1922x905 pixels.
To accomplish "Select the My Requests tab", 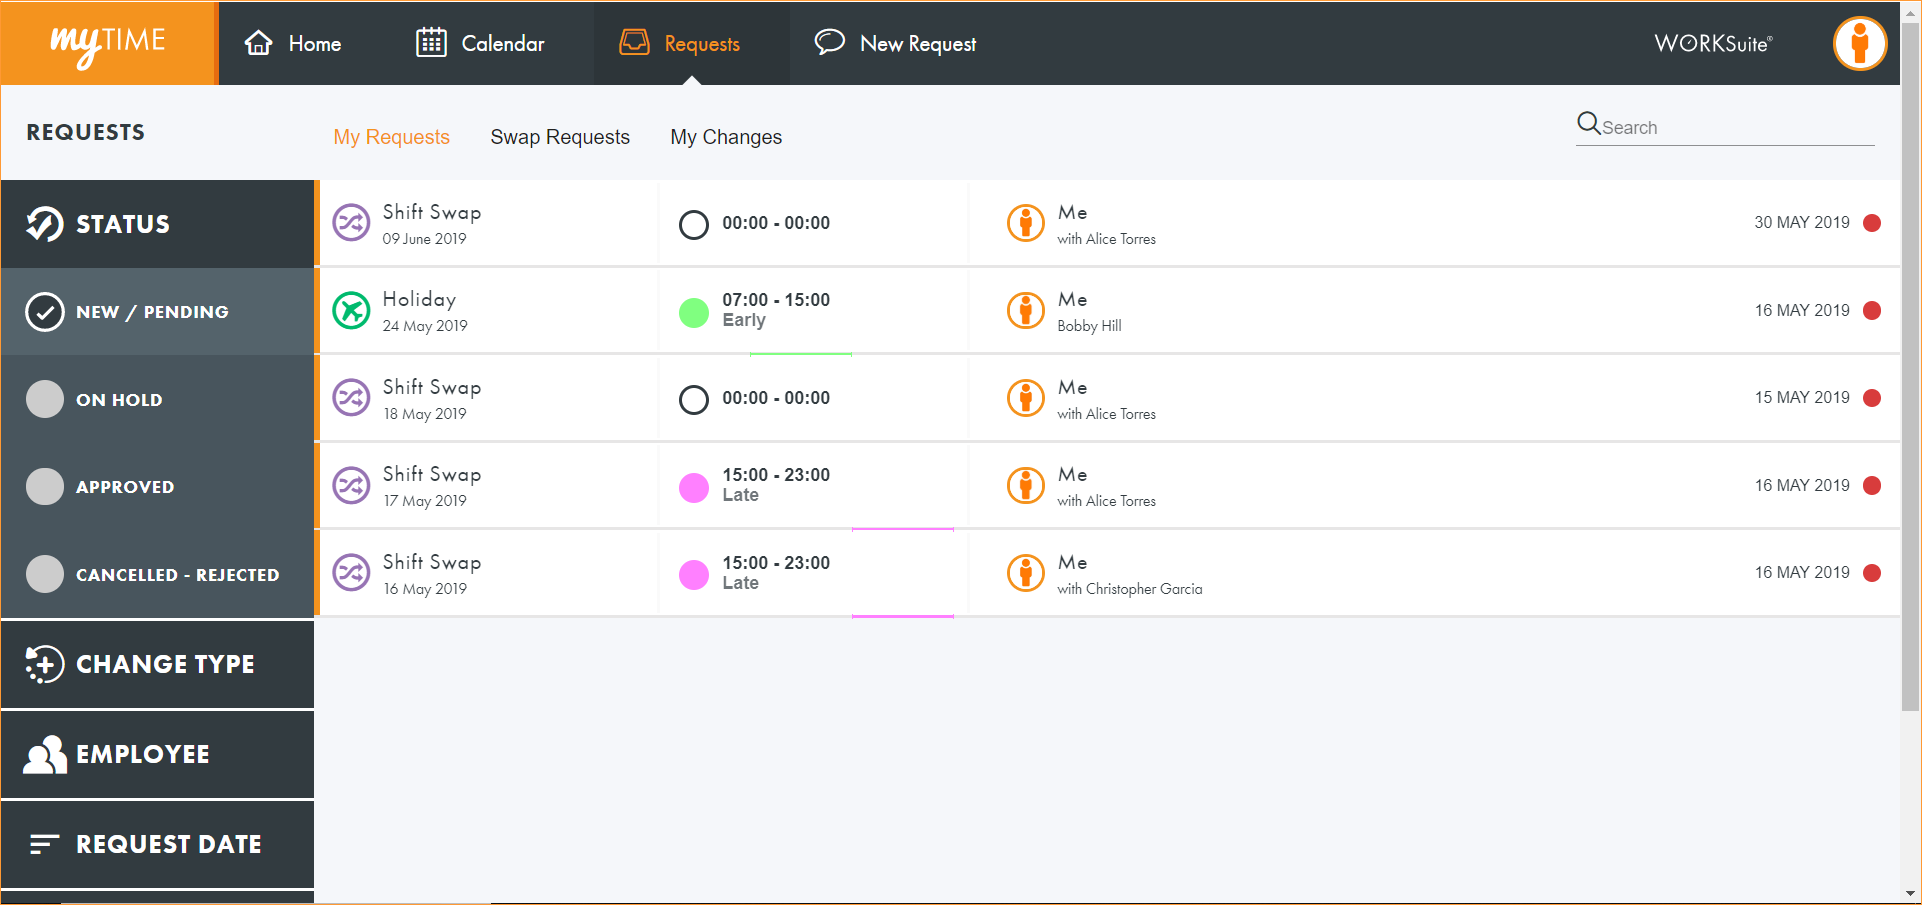I will pos(391,137).
